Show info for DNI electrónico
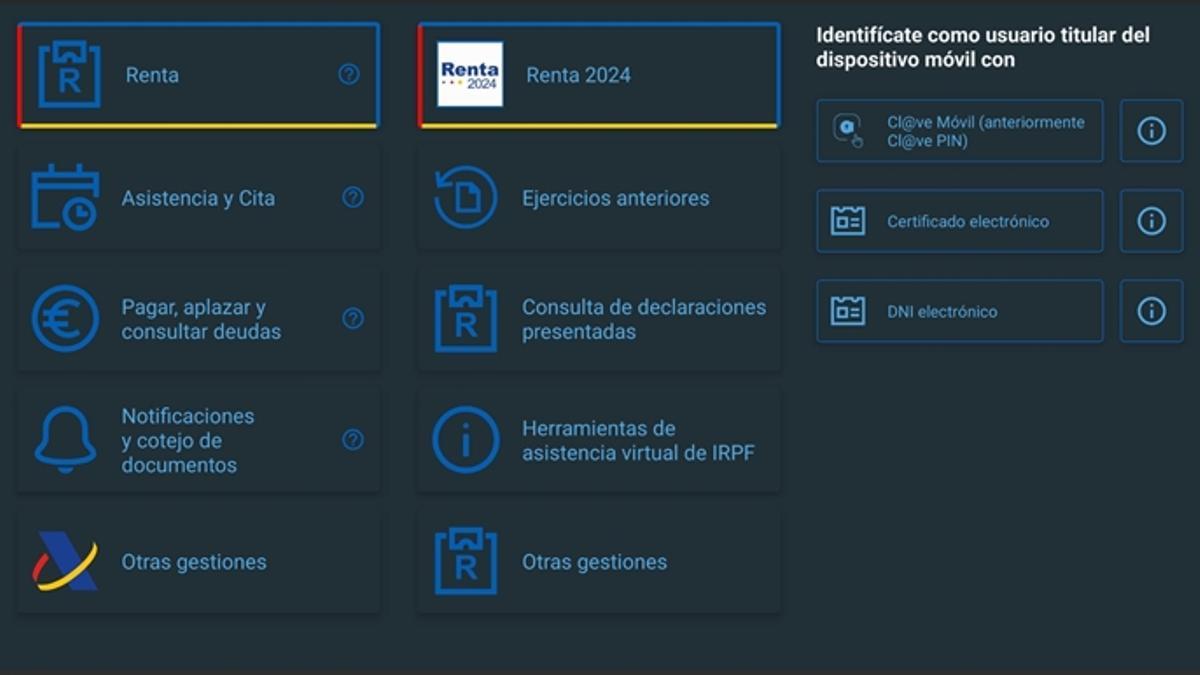The width and height of the screenshot is (1200, 675). click(x=1151, y=311)
